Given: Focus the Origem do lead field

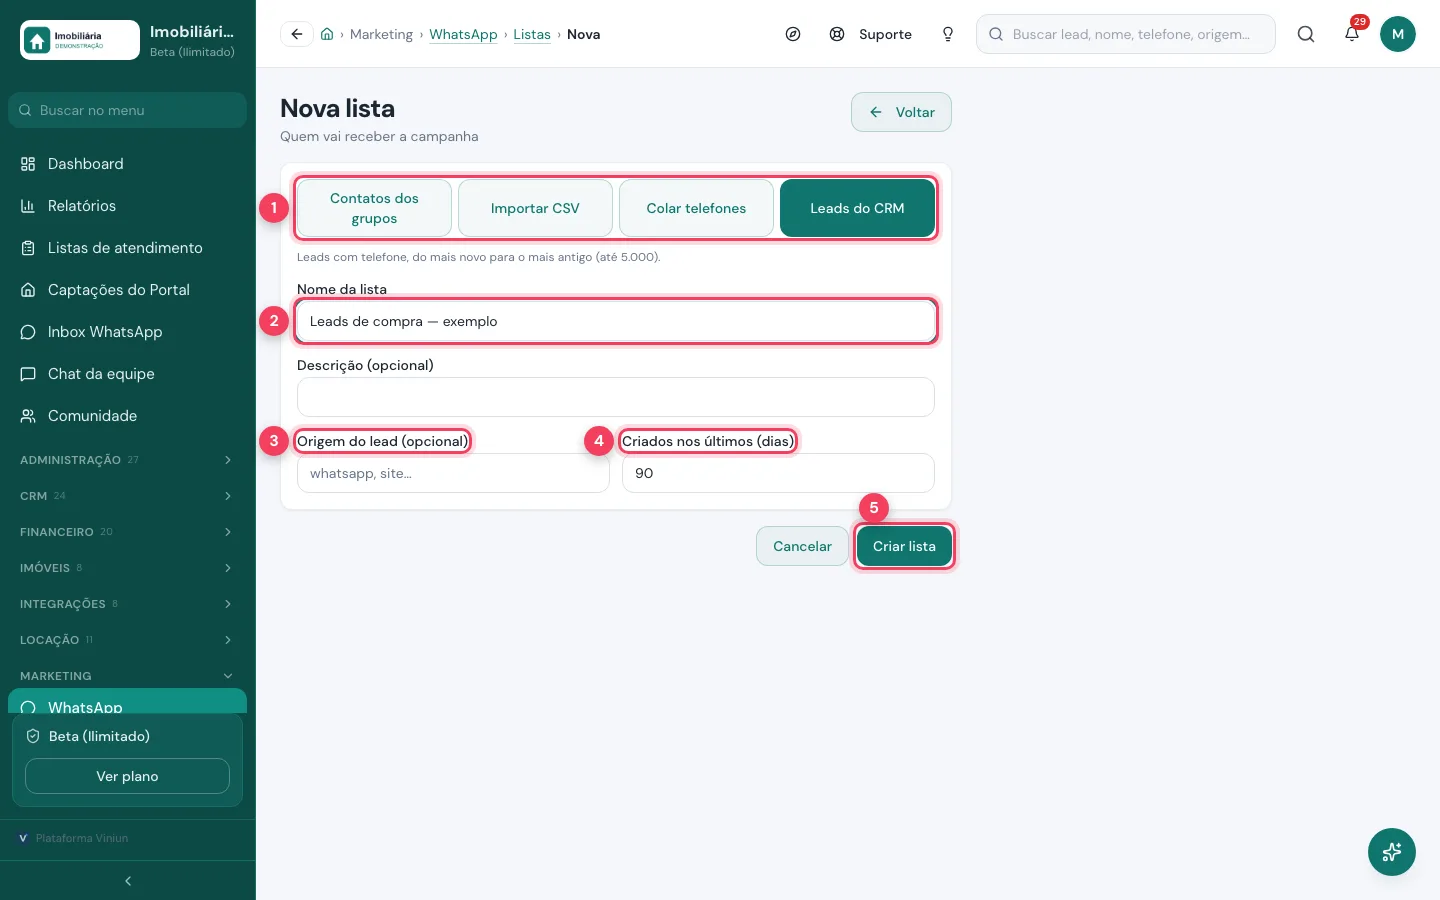Looking at the screenshot, I should [x=453, y=473].
